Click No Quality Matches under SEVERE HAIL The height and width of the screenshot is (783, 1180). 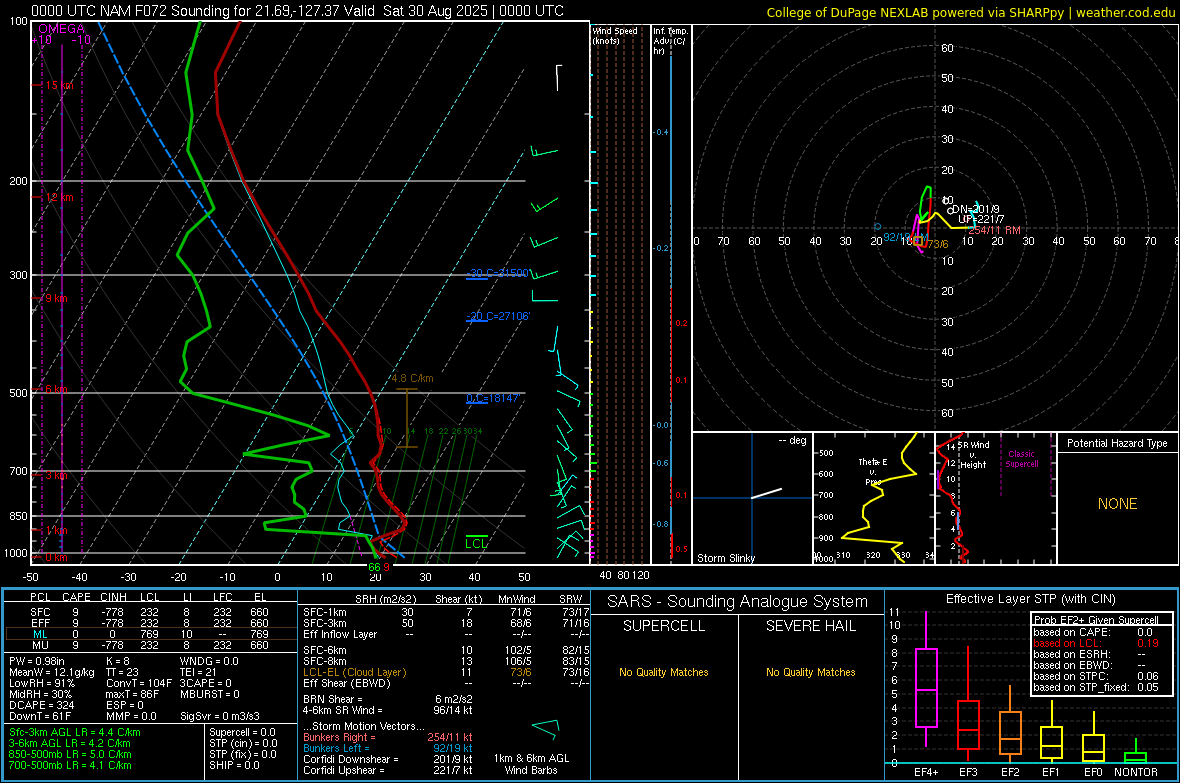pos(810,672)
